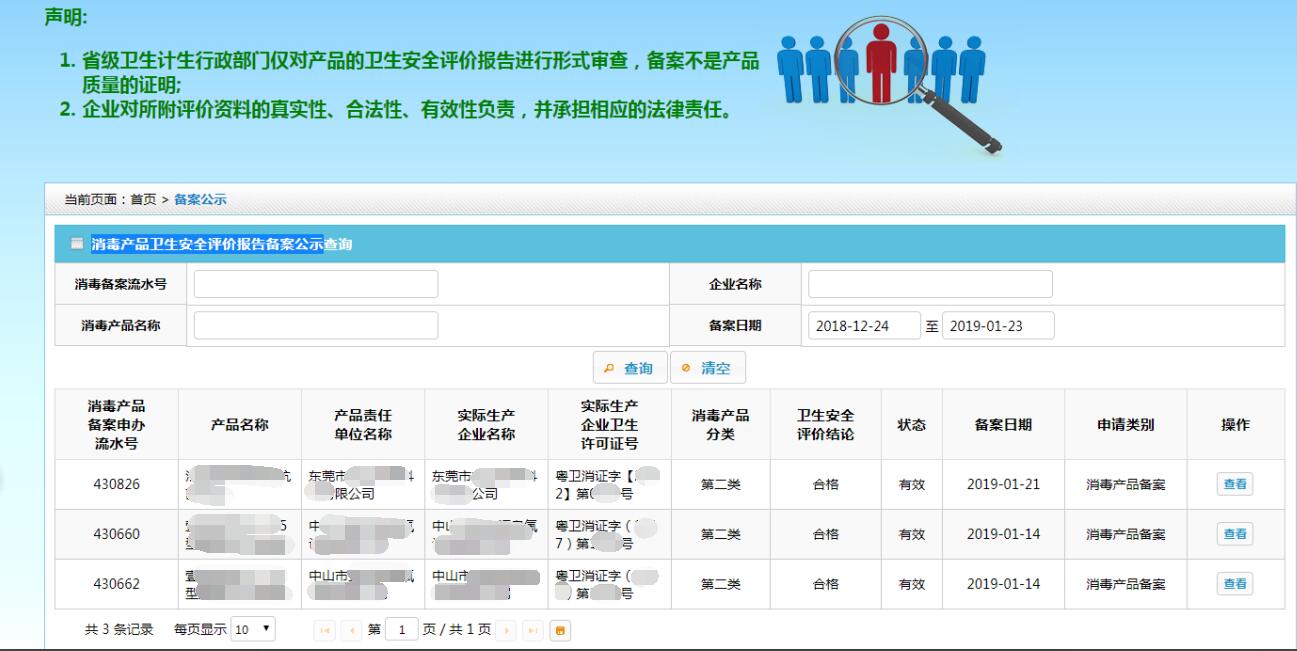
Task: Select the 消毒产品名称 input box
Action: click(316, 326)
